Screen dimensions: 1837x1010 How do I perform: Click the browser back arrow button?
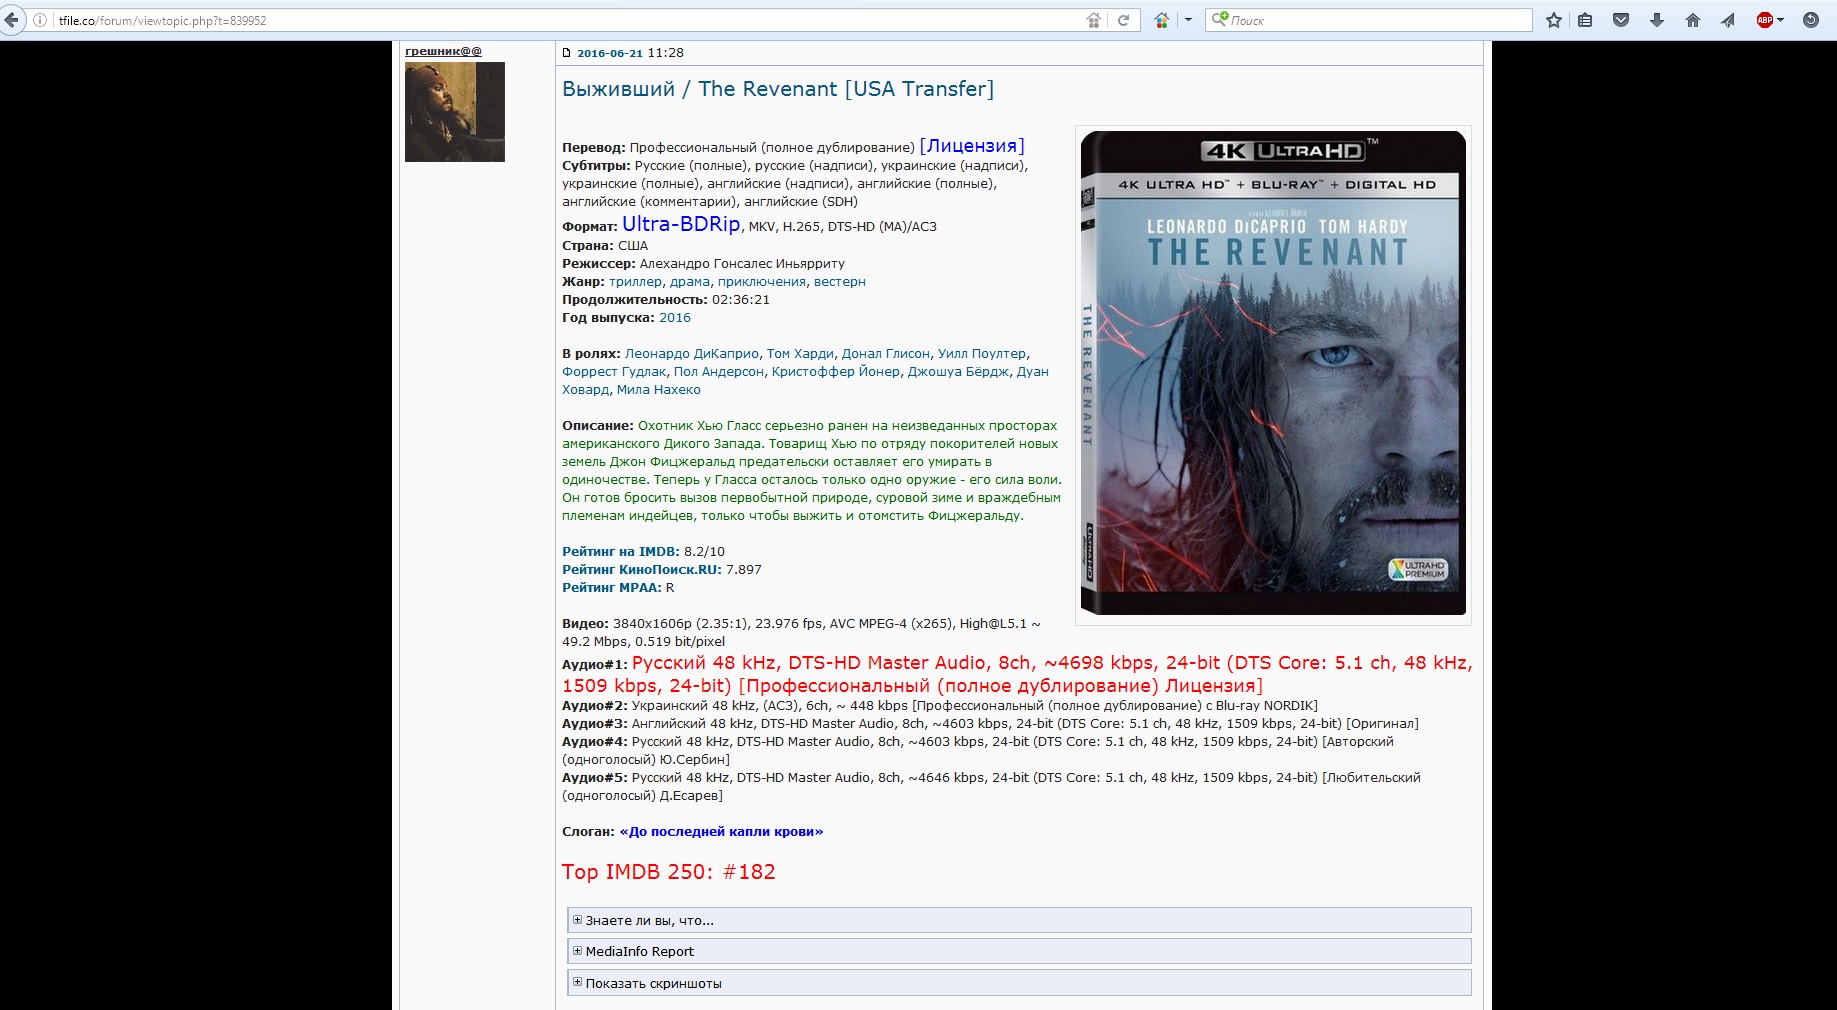11,20
